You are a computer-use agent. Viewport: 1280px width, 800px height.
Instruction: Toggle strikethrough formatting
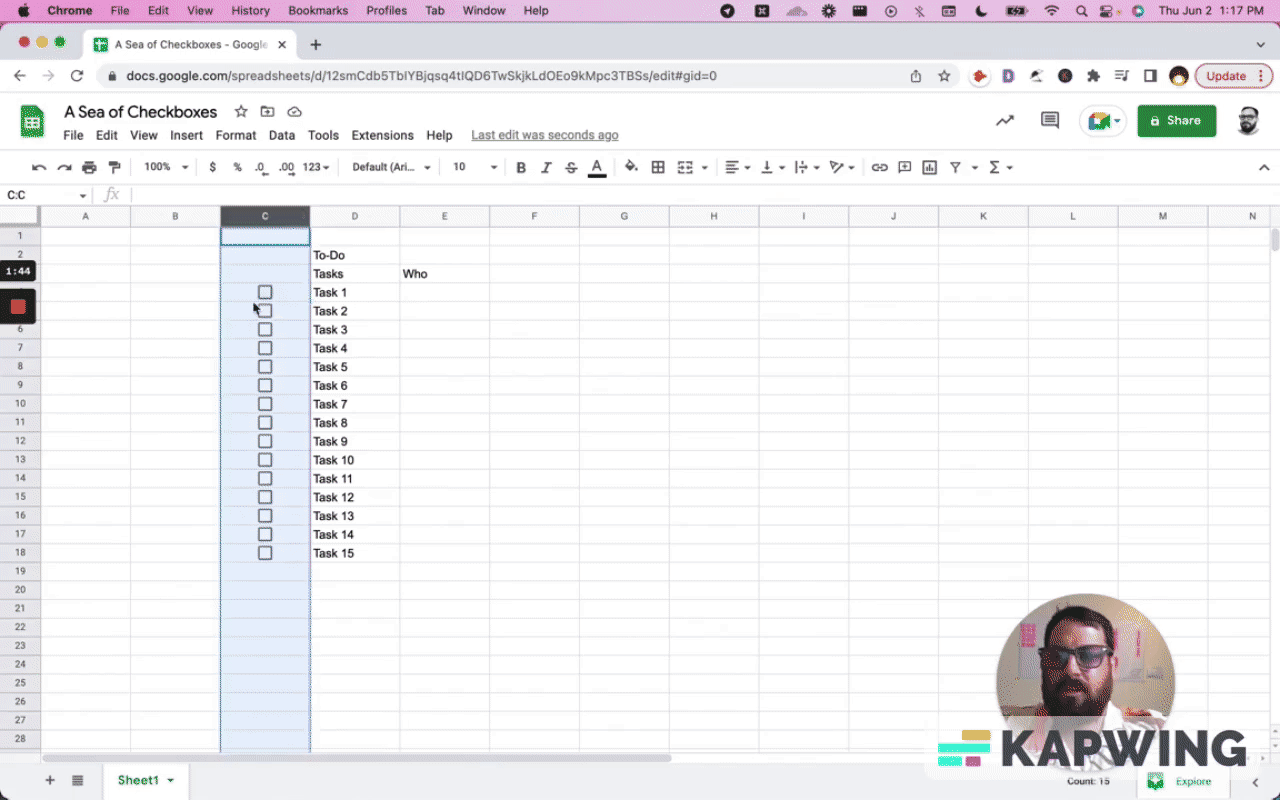(x=571, y=168)
